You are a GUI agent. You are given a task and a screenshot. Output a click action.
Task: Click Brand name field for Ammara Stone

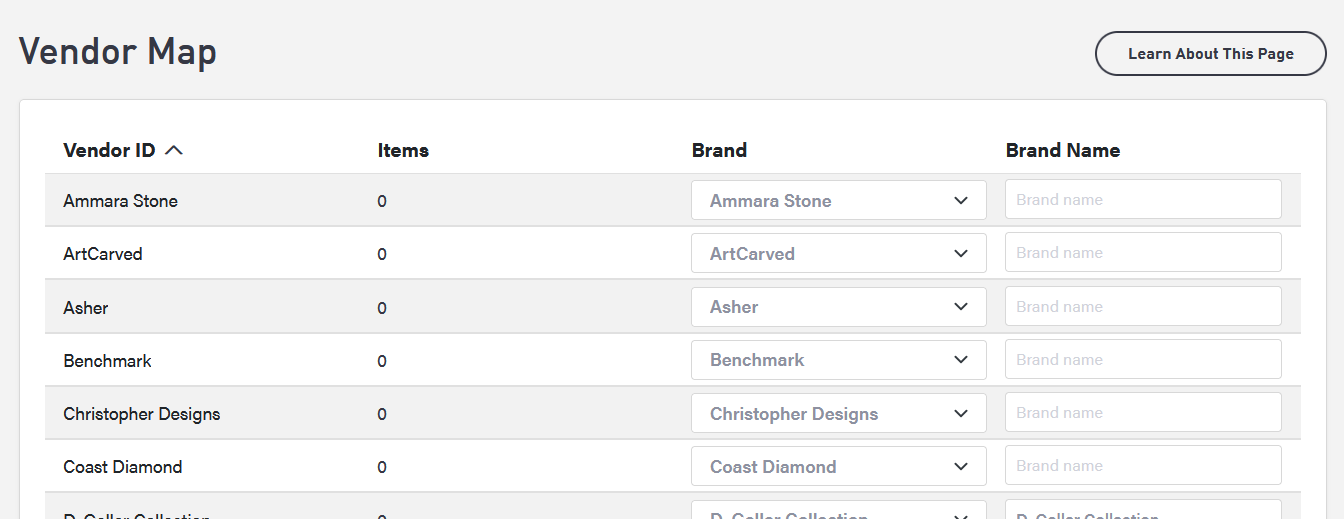click(x=1142, y=200)
